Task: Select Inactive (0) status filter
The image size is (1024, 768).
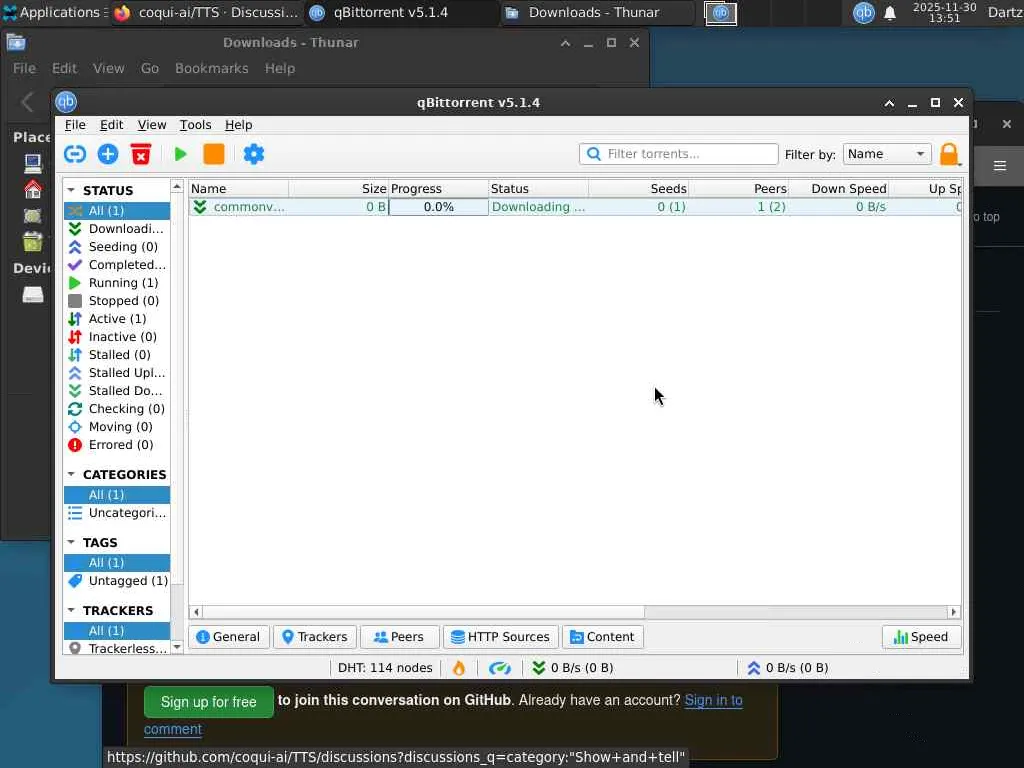Action: coord(117,336)
